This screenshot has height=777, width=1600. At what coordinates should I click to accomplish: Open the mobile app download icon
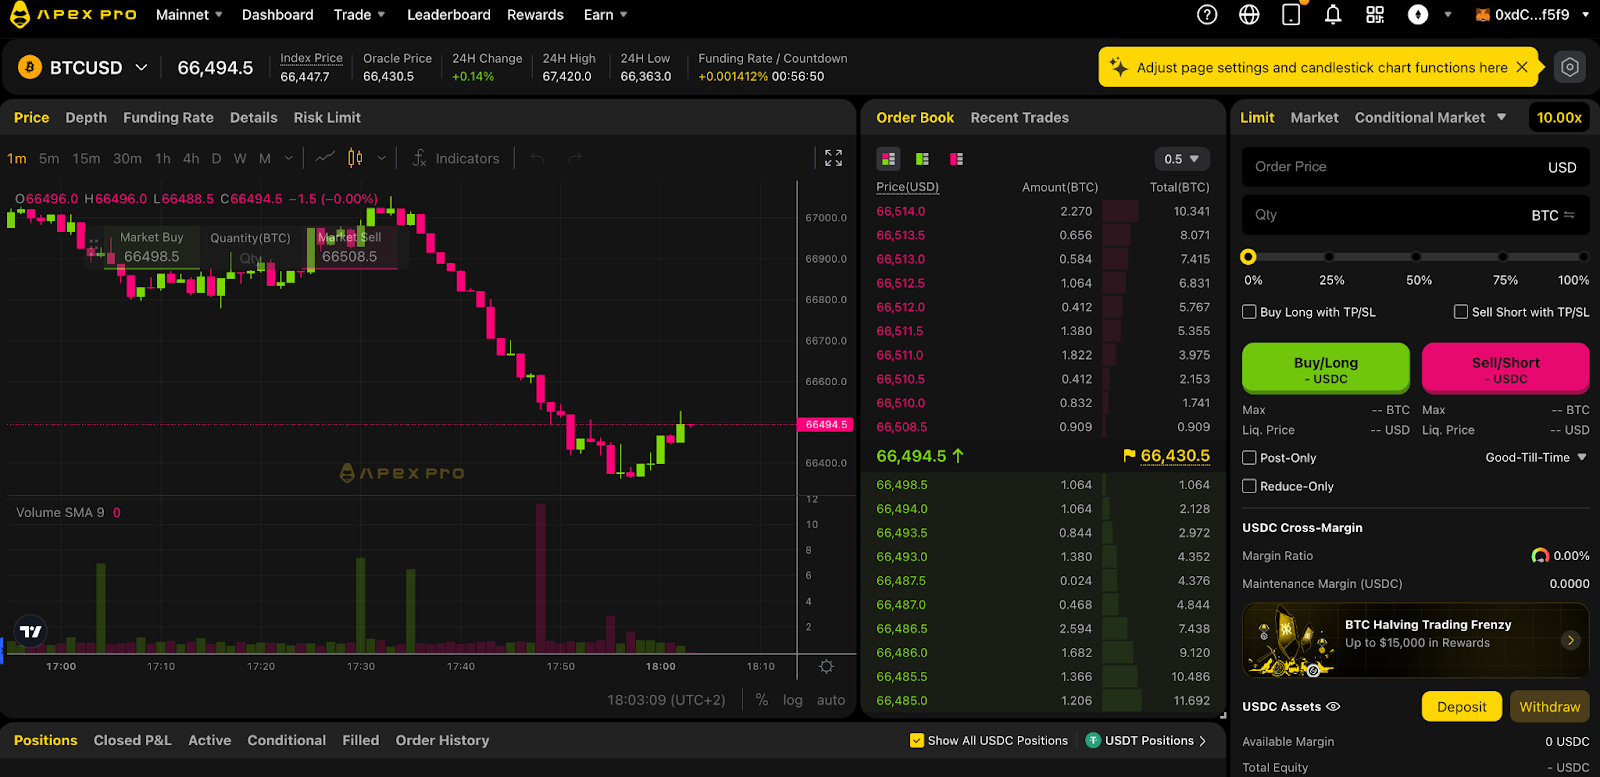(x=1291, y=15)
